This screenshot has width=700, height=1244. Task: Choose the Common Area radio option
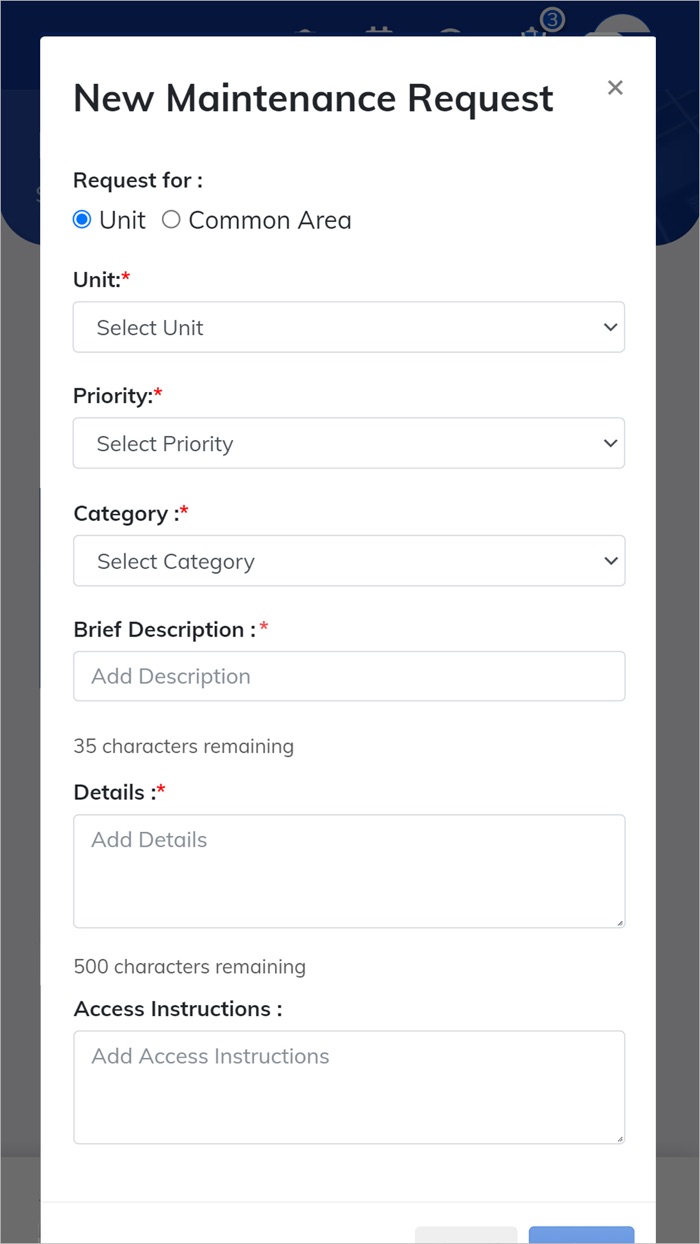[171, 220]
